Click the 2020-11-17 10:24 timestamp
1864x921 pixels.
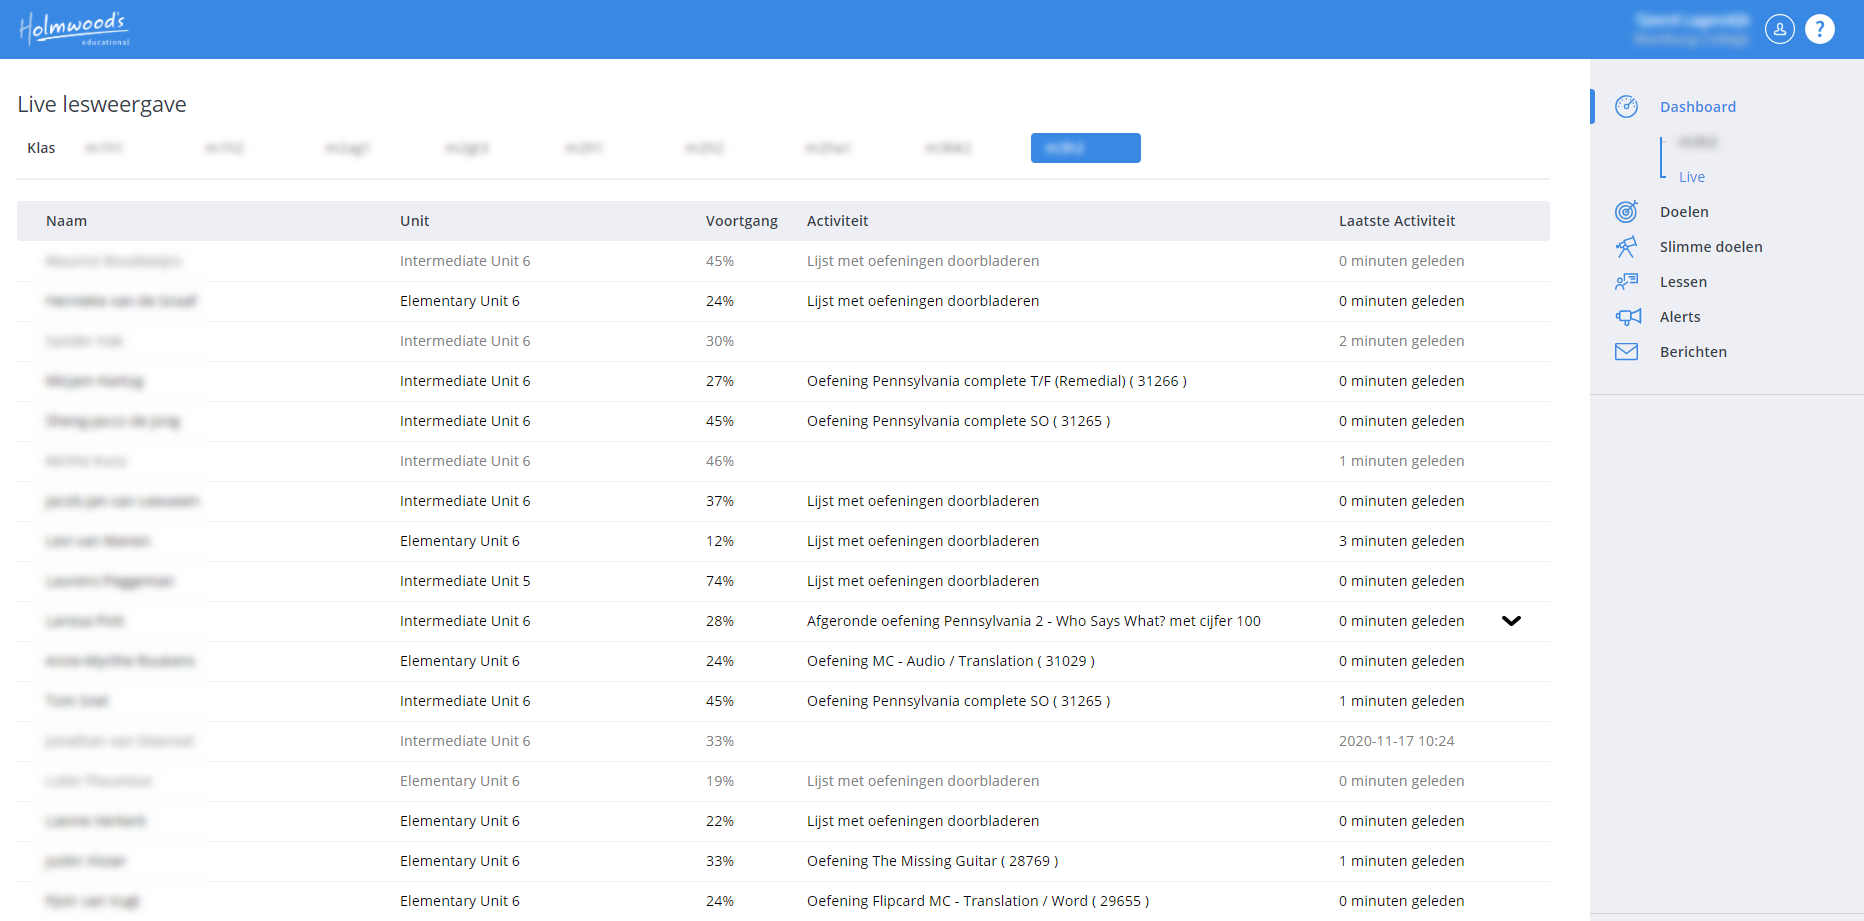point(1396,741)
